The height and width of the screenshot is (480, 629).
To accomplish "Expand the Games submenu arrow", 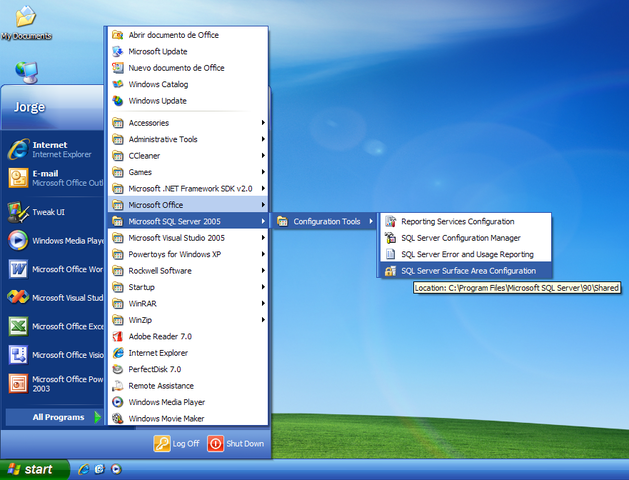I will click(x=263, y=172).
